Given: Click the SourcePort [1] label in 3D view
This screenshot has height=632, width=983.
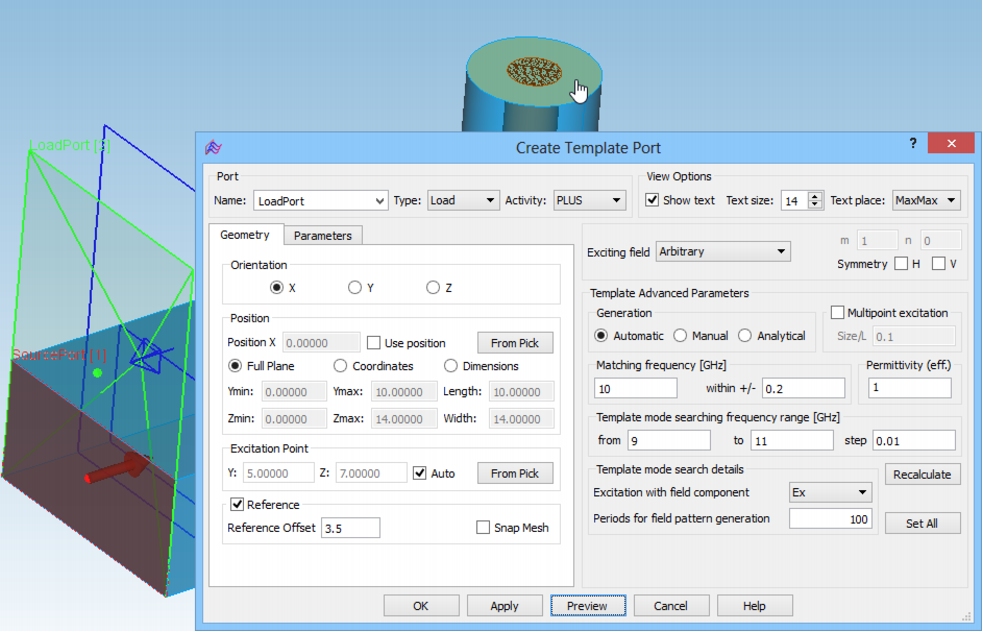Looking at the screenshot, I should point(60,355).
